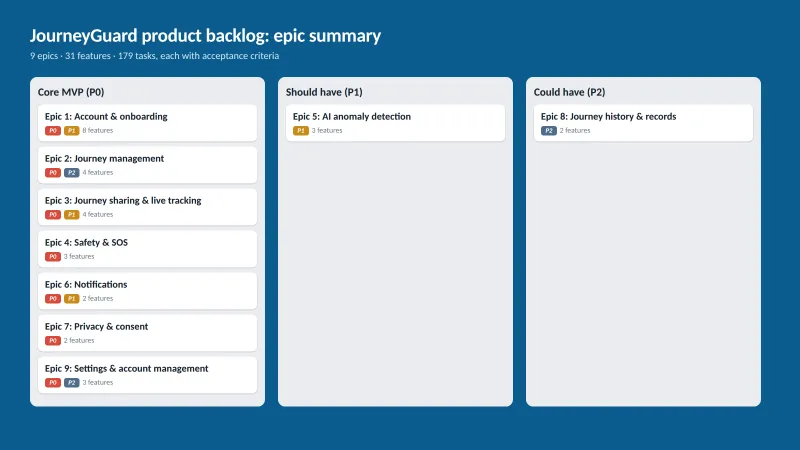This screenshot has height=450, width=800.
Task: Click the '3 features' text on Epic 9
Action: click(97, 383)
